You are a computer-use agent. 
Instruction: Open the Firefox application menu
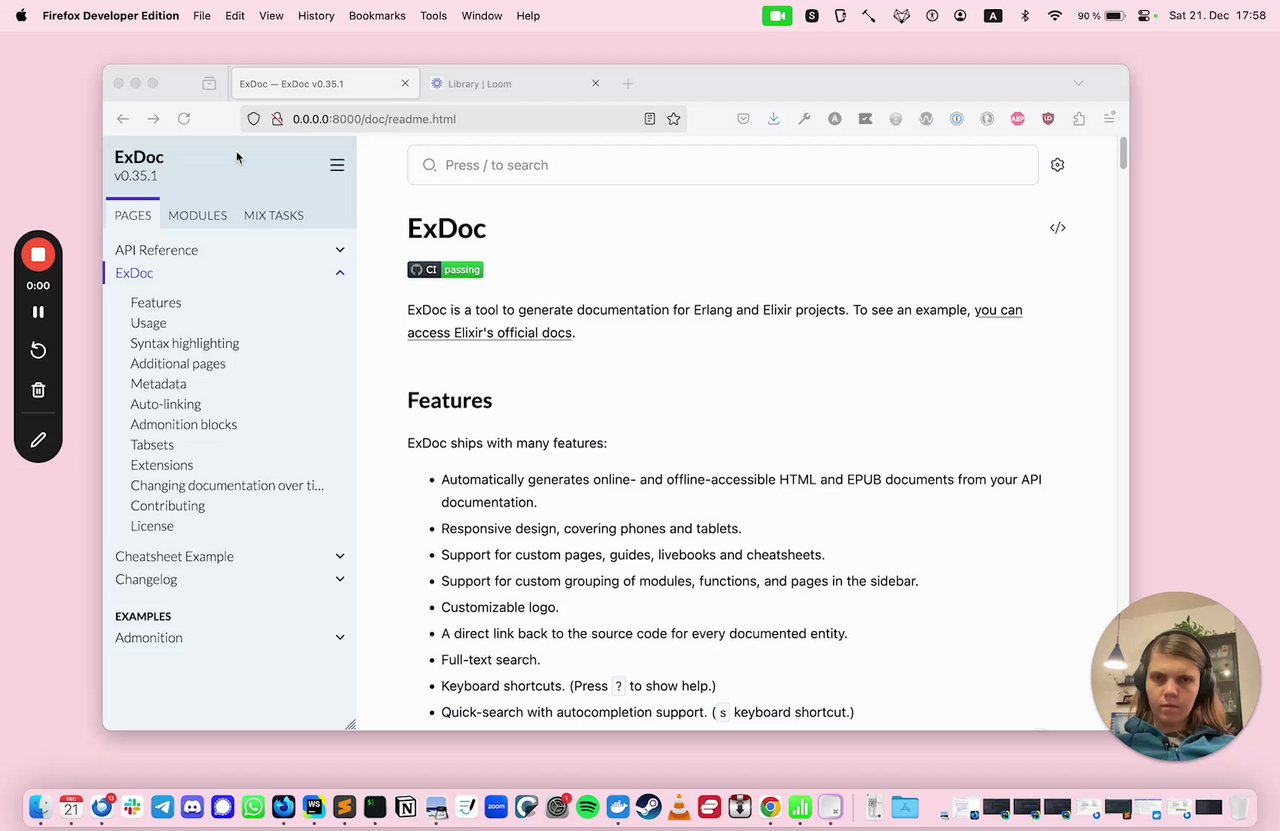(x=1109, y=119)
